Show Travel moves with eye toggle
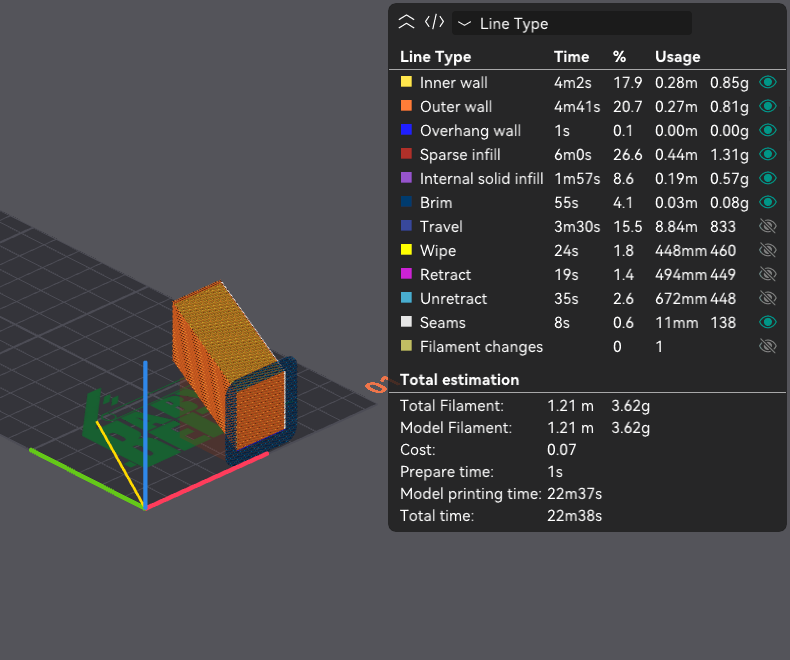The width and height of the screenshot is (790, 660). pyautogui.click(x=767, y=226)
